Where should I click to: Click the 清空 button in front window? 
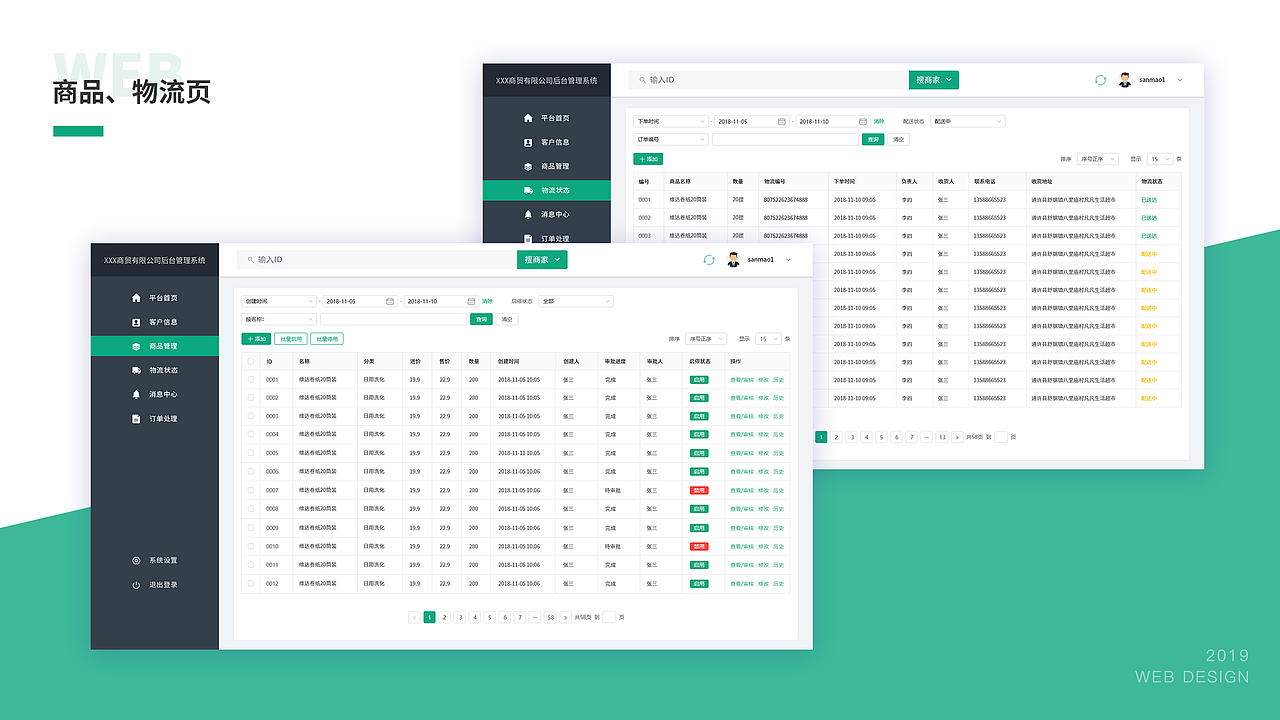[507, 319]
